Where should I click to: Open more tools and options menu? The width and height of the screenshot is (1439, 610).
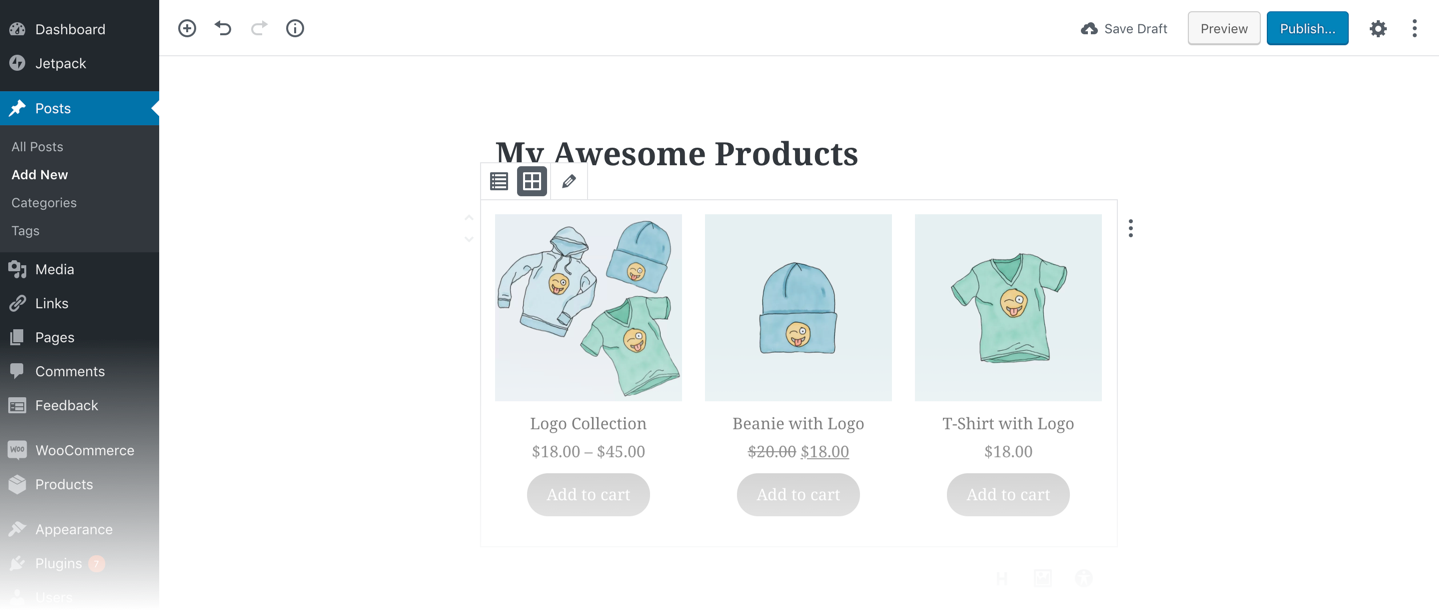coord(1414,29)
